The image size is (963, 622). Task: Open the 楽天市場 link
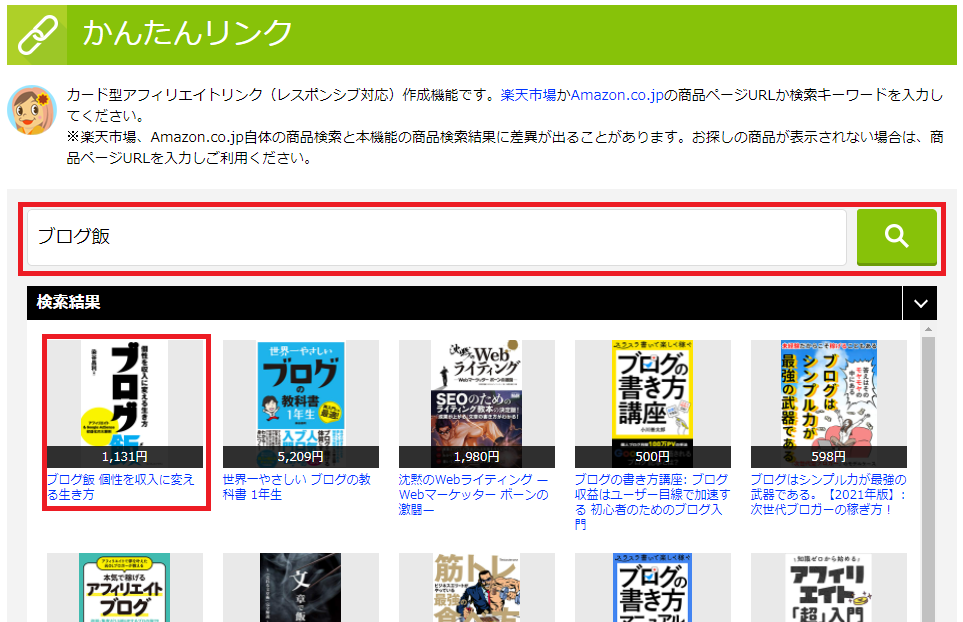point(528,95)
